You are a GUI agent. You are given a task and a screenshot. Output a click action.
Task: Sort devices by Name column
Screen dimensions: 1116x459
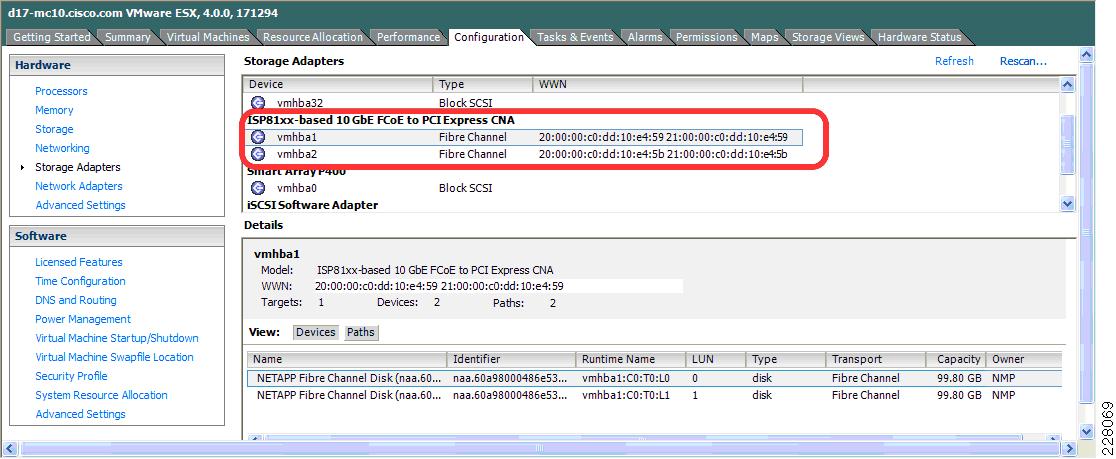(347, 359)
